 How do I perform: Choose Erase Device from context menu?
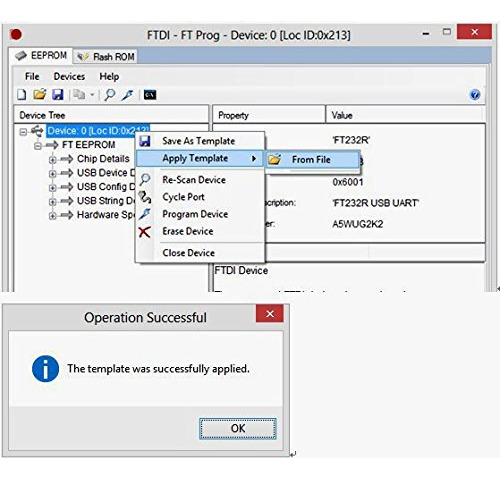[x=188, y=231]
